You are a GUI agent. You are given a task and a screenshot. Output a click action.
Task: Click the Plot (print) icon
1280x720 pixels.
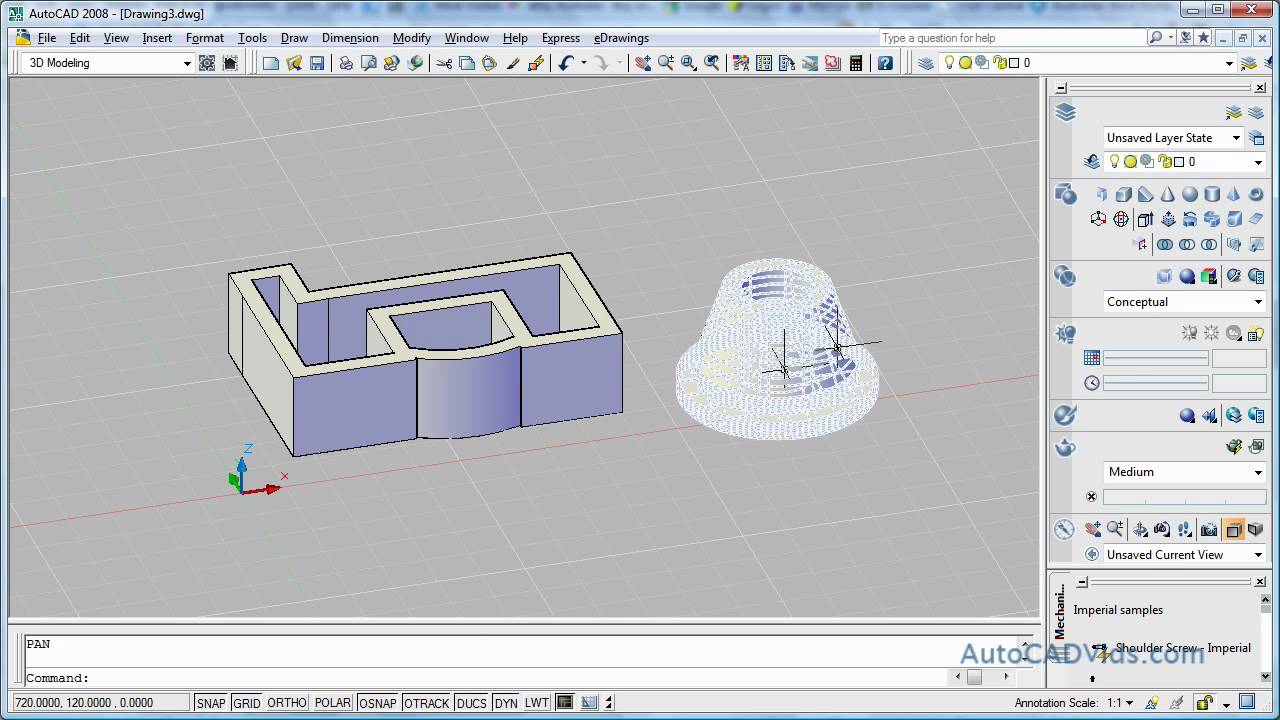[346, 63]
